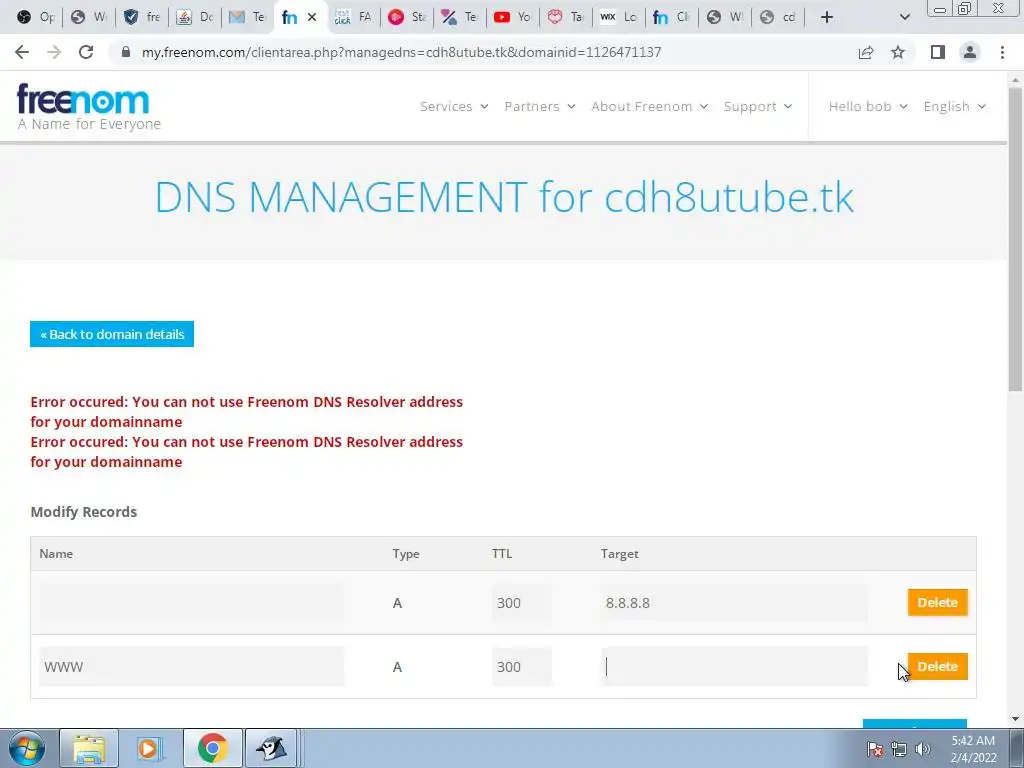Bookmark this page with the star icon
The height and width of the screenshot is (768, 1024).
pos(898,52)
